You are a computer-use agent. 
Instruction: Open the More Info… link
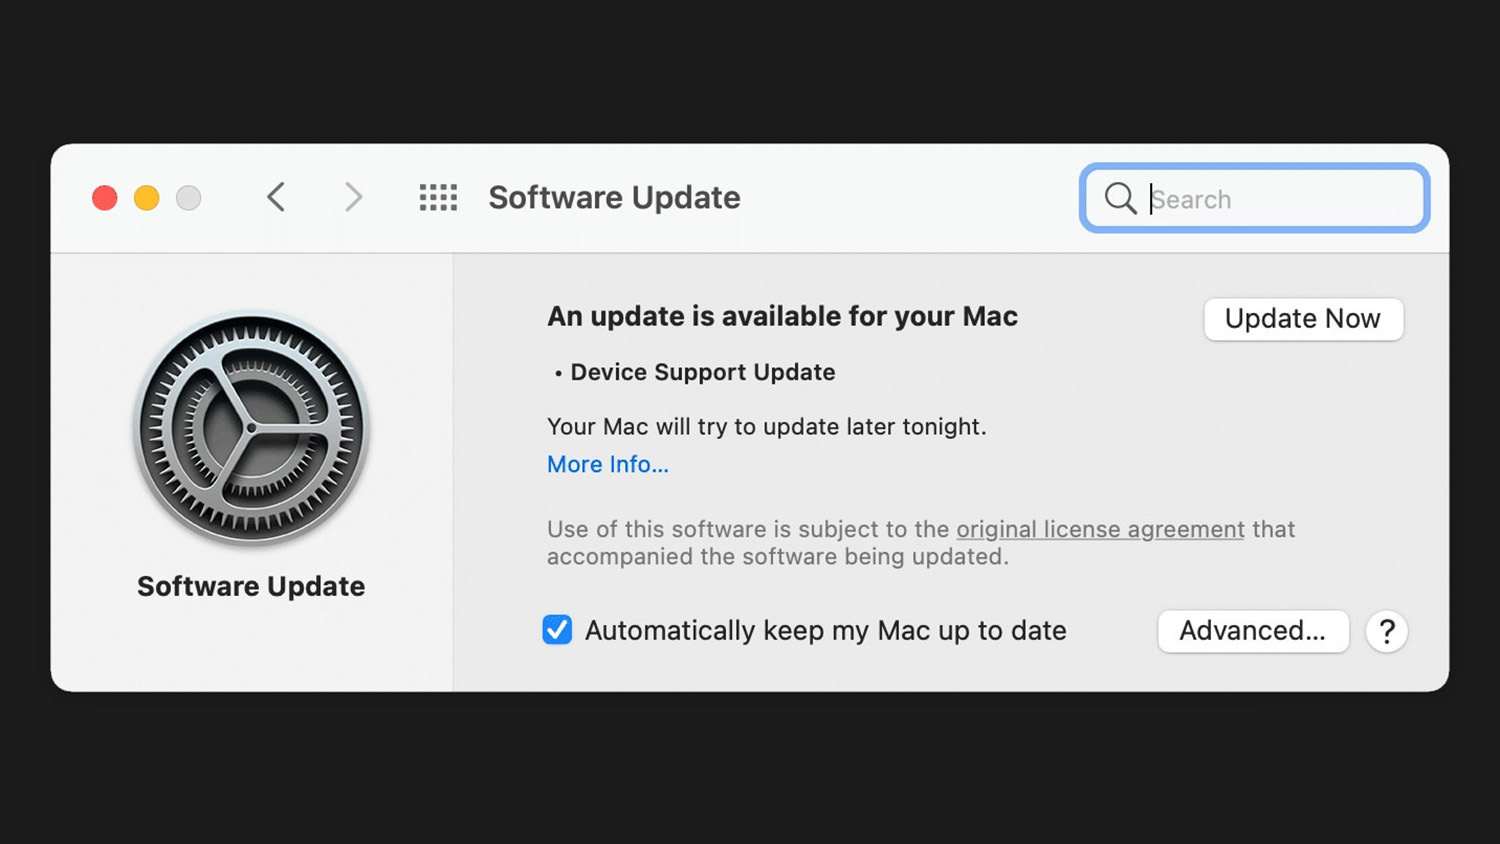click(x=608, y=464)
